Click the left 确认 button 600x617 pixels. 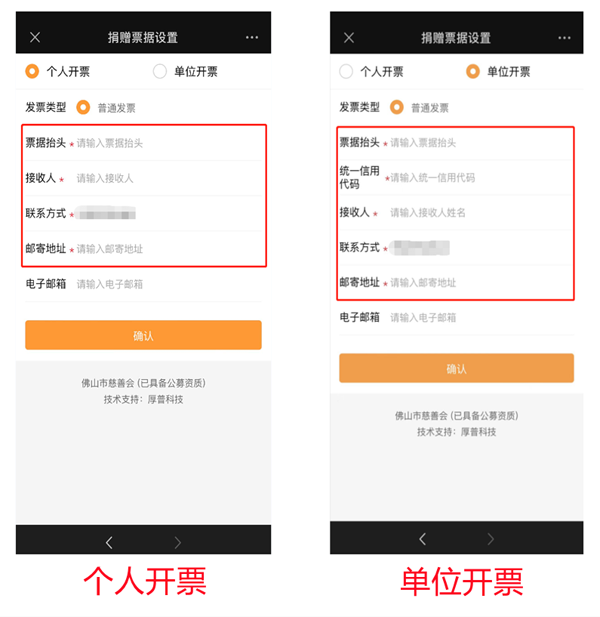pos(143,335)
